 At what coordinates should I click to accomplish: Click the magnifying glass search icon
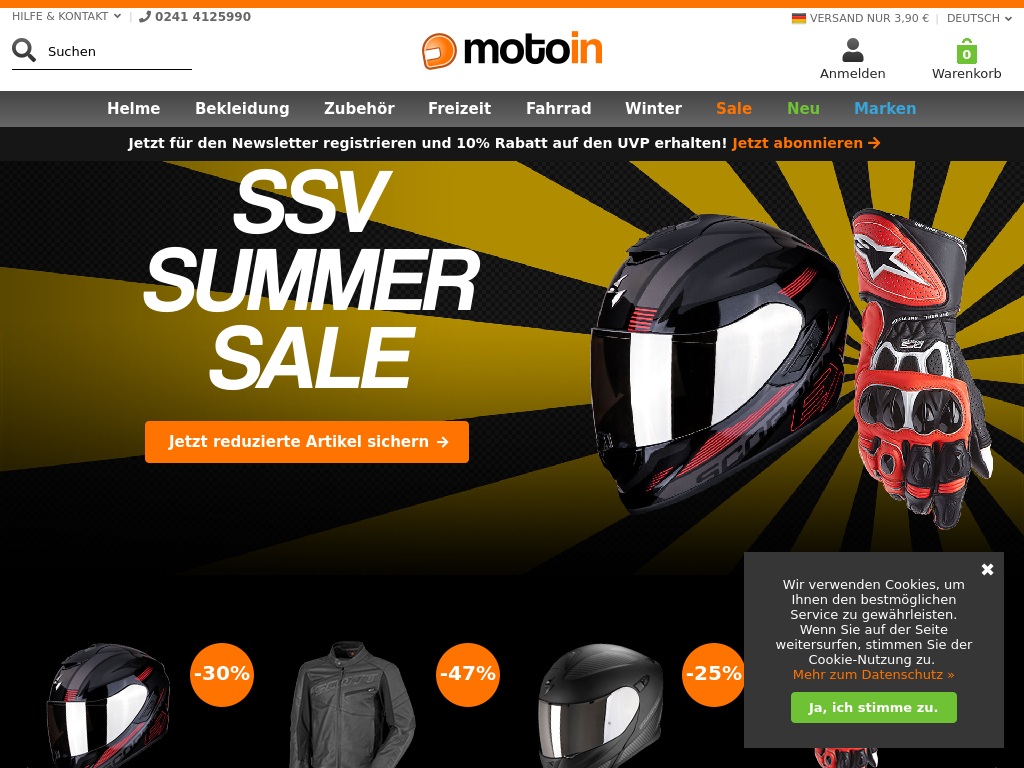coord(24,50)
